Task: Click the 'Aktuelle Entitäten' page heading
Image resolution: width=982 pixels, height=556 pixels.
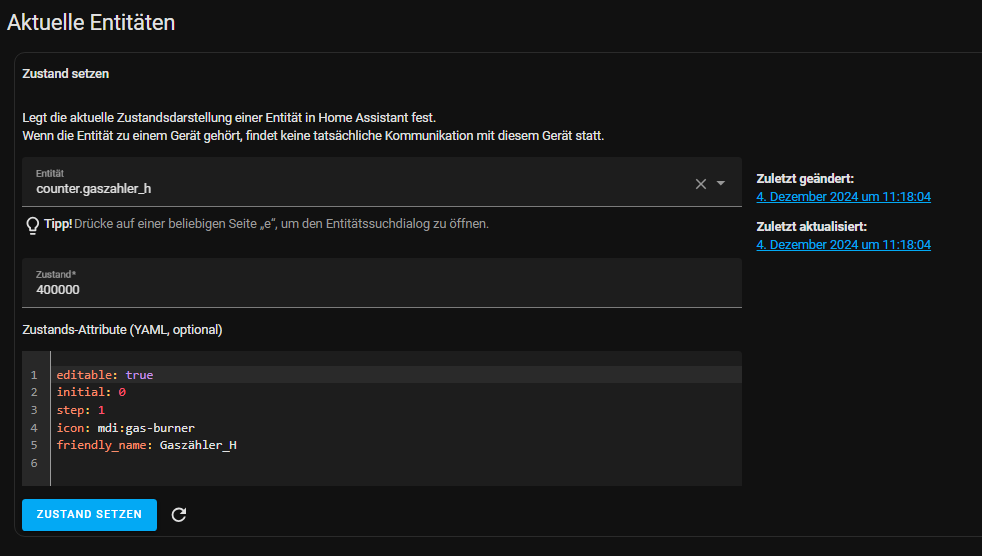Action: pyautogui.click(x=91, y=22)
